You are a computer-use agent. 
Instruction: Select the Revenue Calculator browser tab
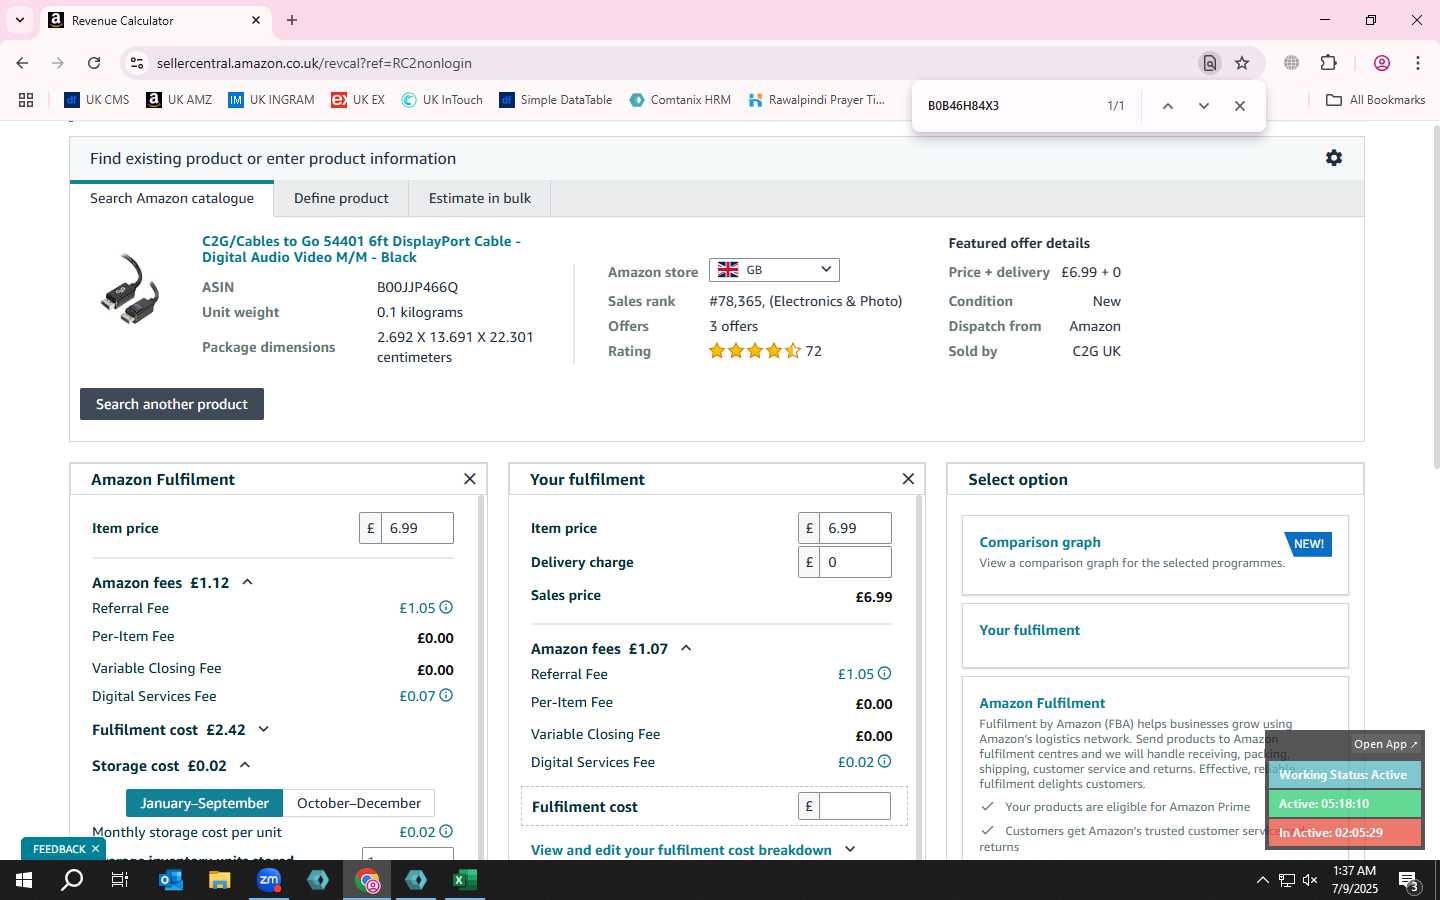[155, 20]
